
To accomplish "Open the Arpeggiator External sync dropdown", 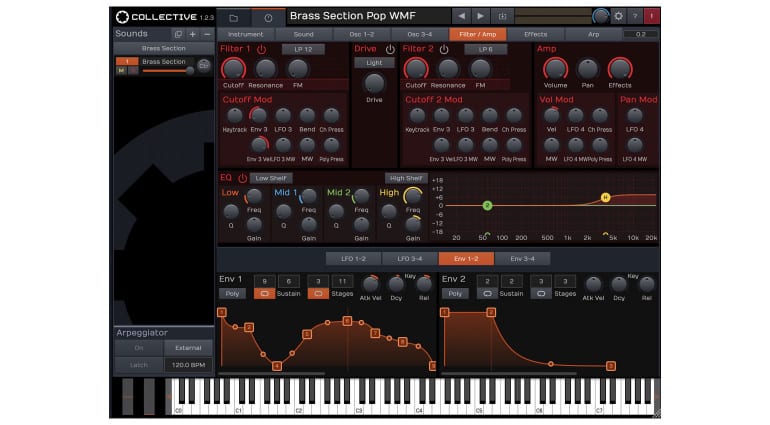I will [189, 348].
